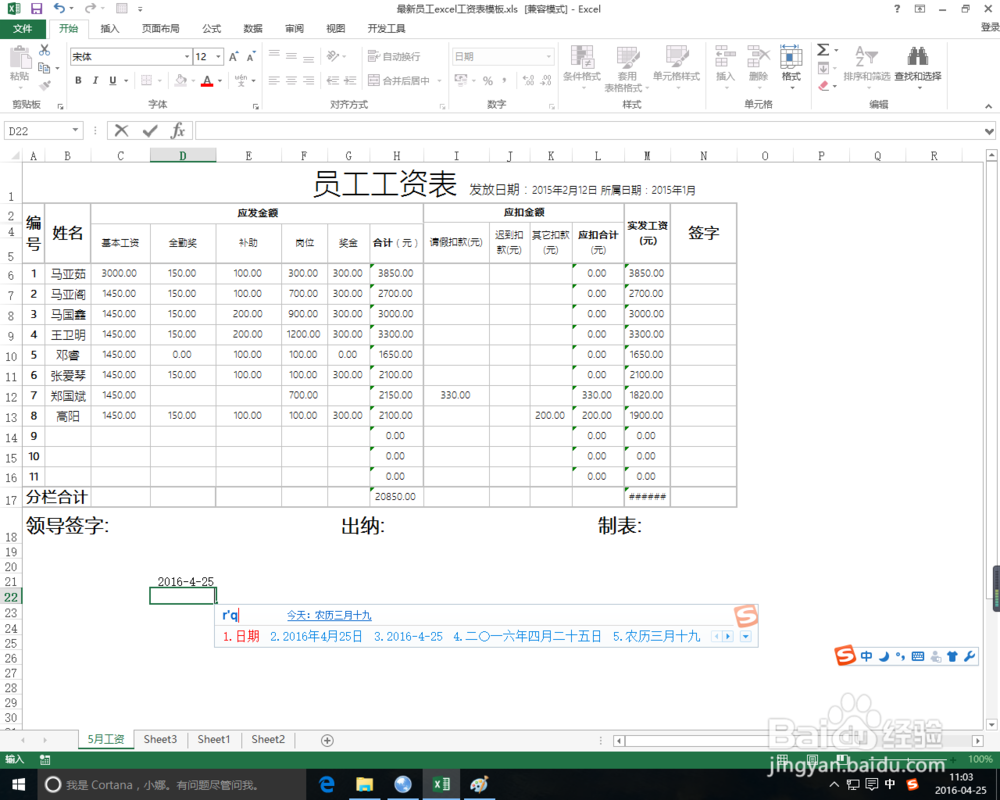Viewport: 1000px width, 800px height.
Task: Confirm entry with formula bar checkmark
Action: tap(150, 131)
